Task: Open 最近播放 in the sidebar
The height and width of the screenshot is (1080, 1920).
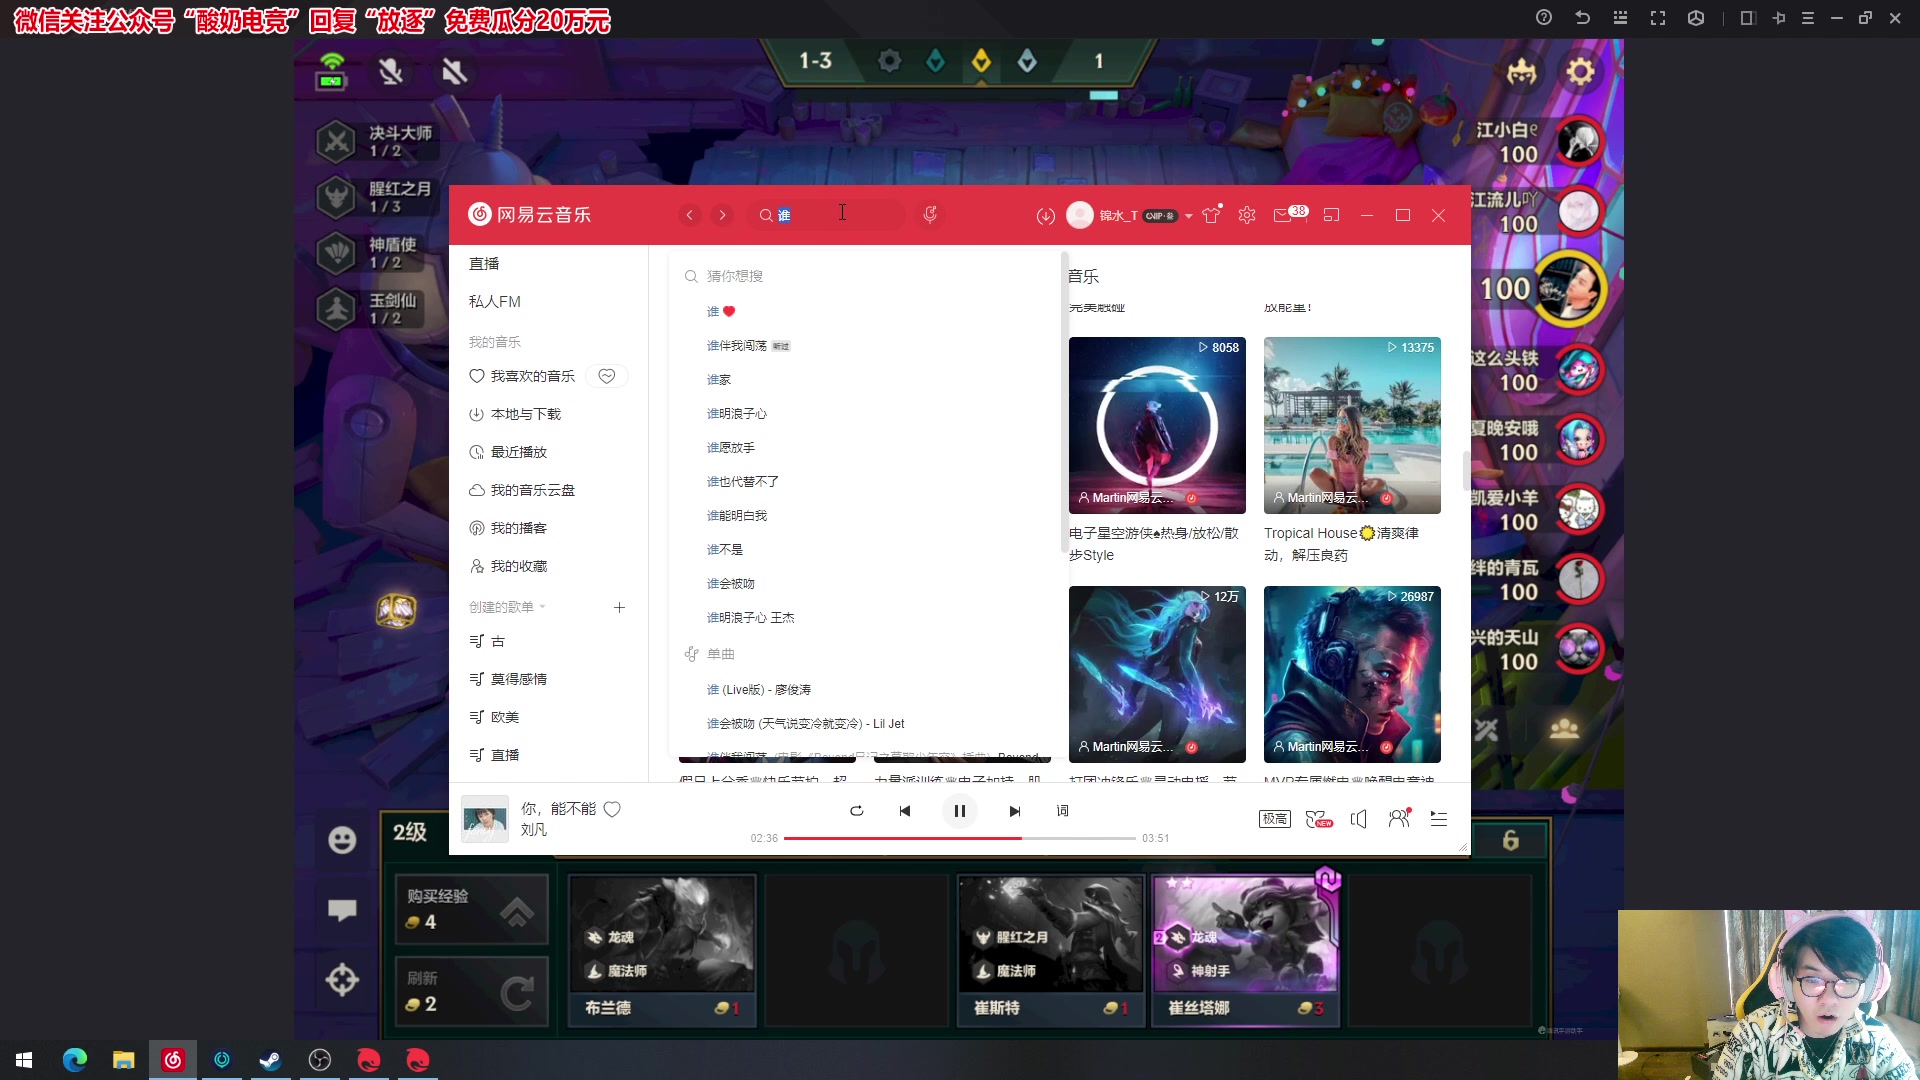Action: 508,452
